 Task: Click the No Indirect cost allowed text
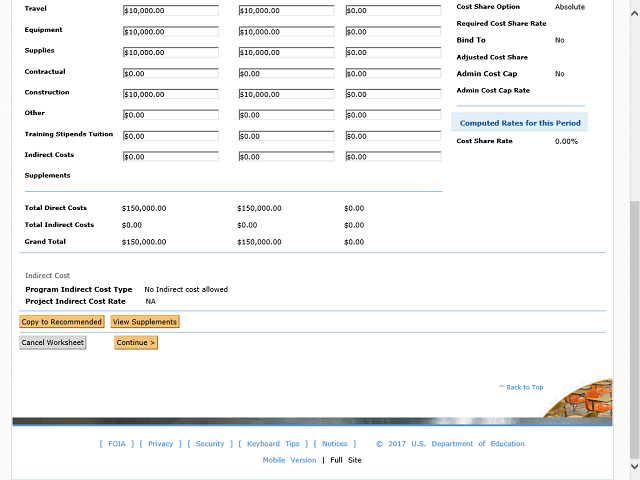point(186,289)
